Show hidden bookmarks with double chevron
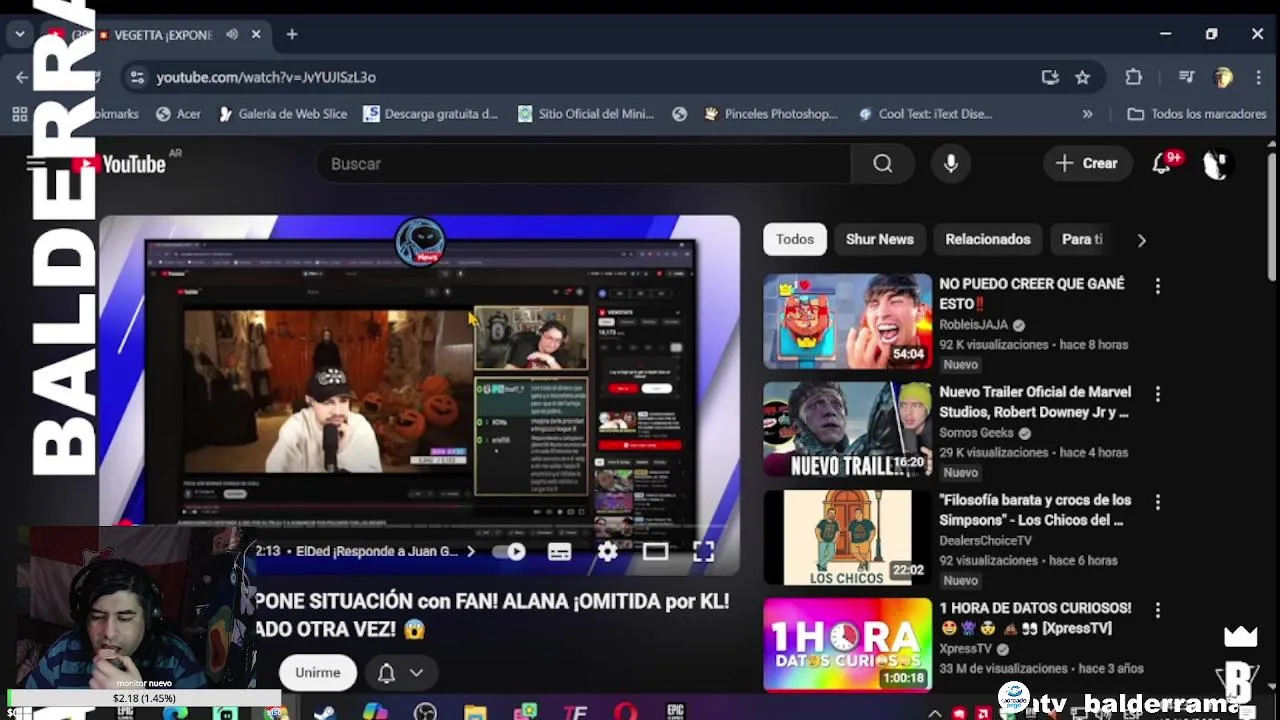1280x720 pixels. [1087, 114]
